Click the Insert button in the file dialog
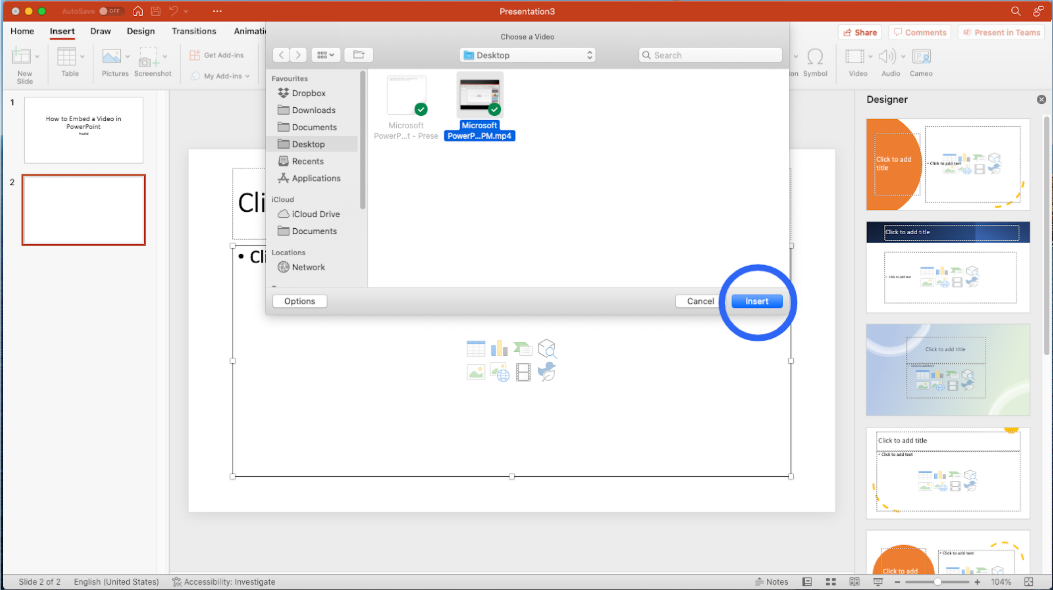Image resolution: width=1053 pixels, height=590 pixels. point(757,301)
